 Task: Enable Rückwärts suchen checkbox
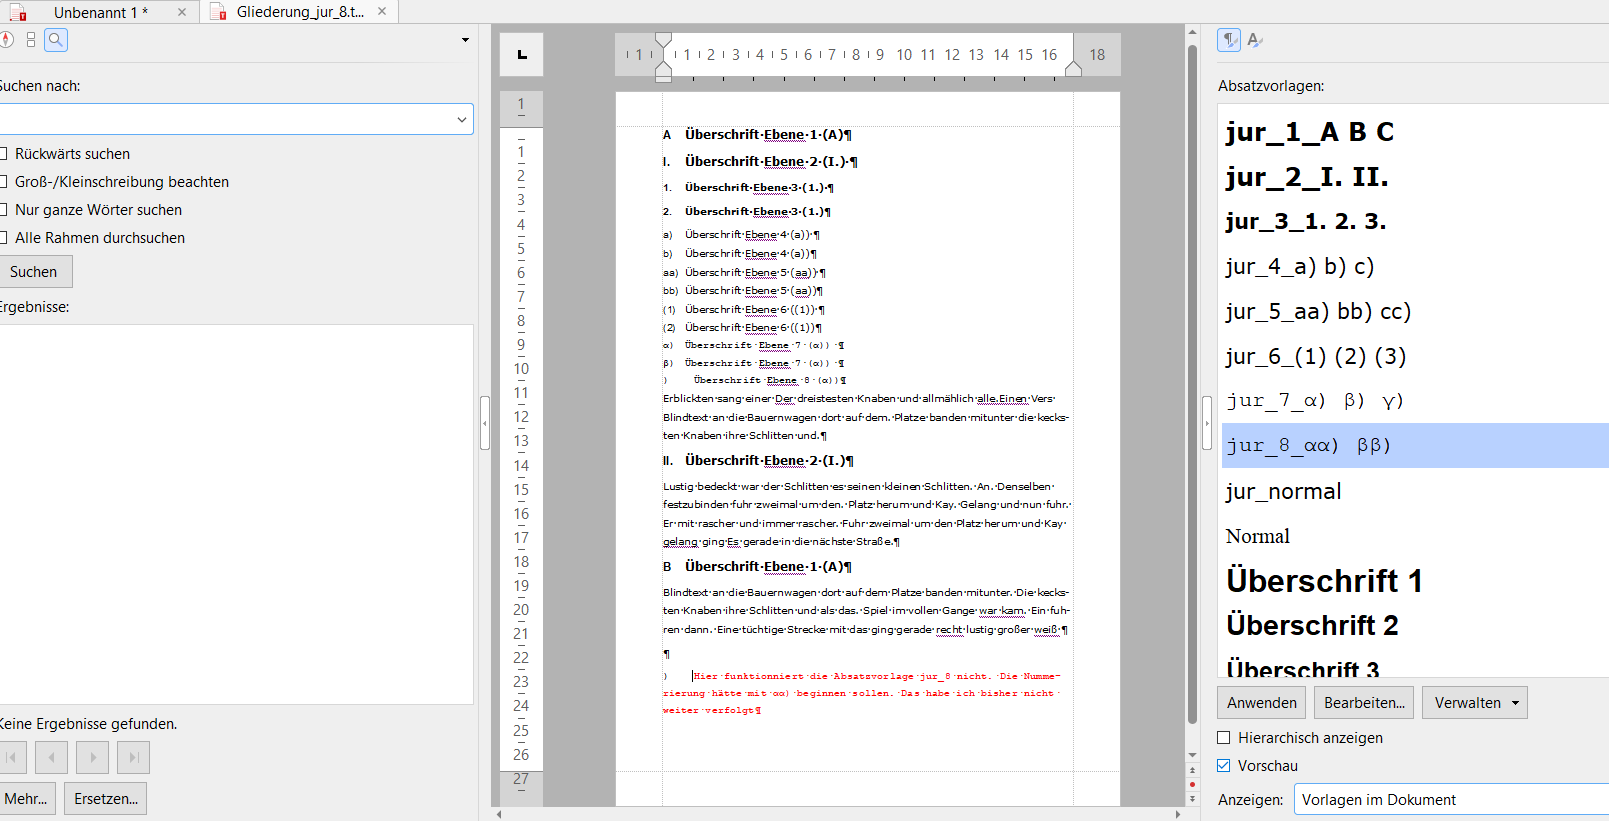coord(4,154)
